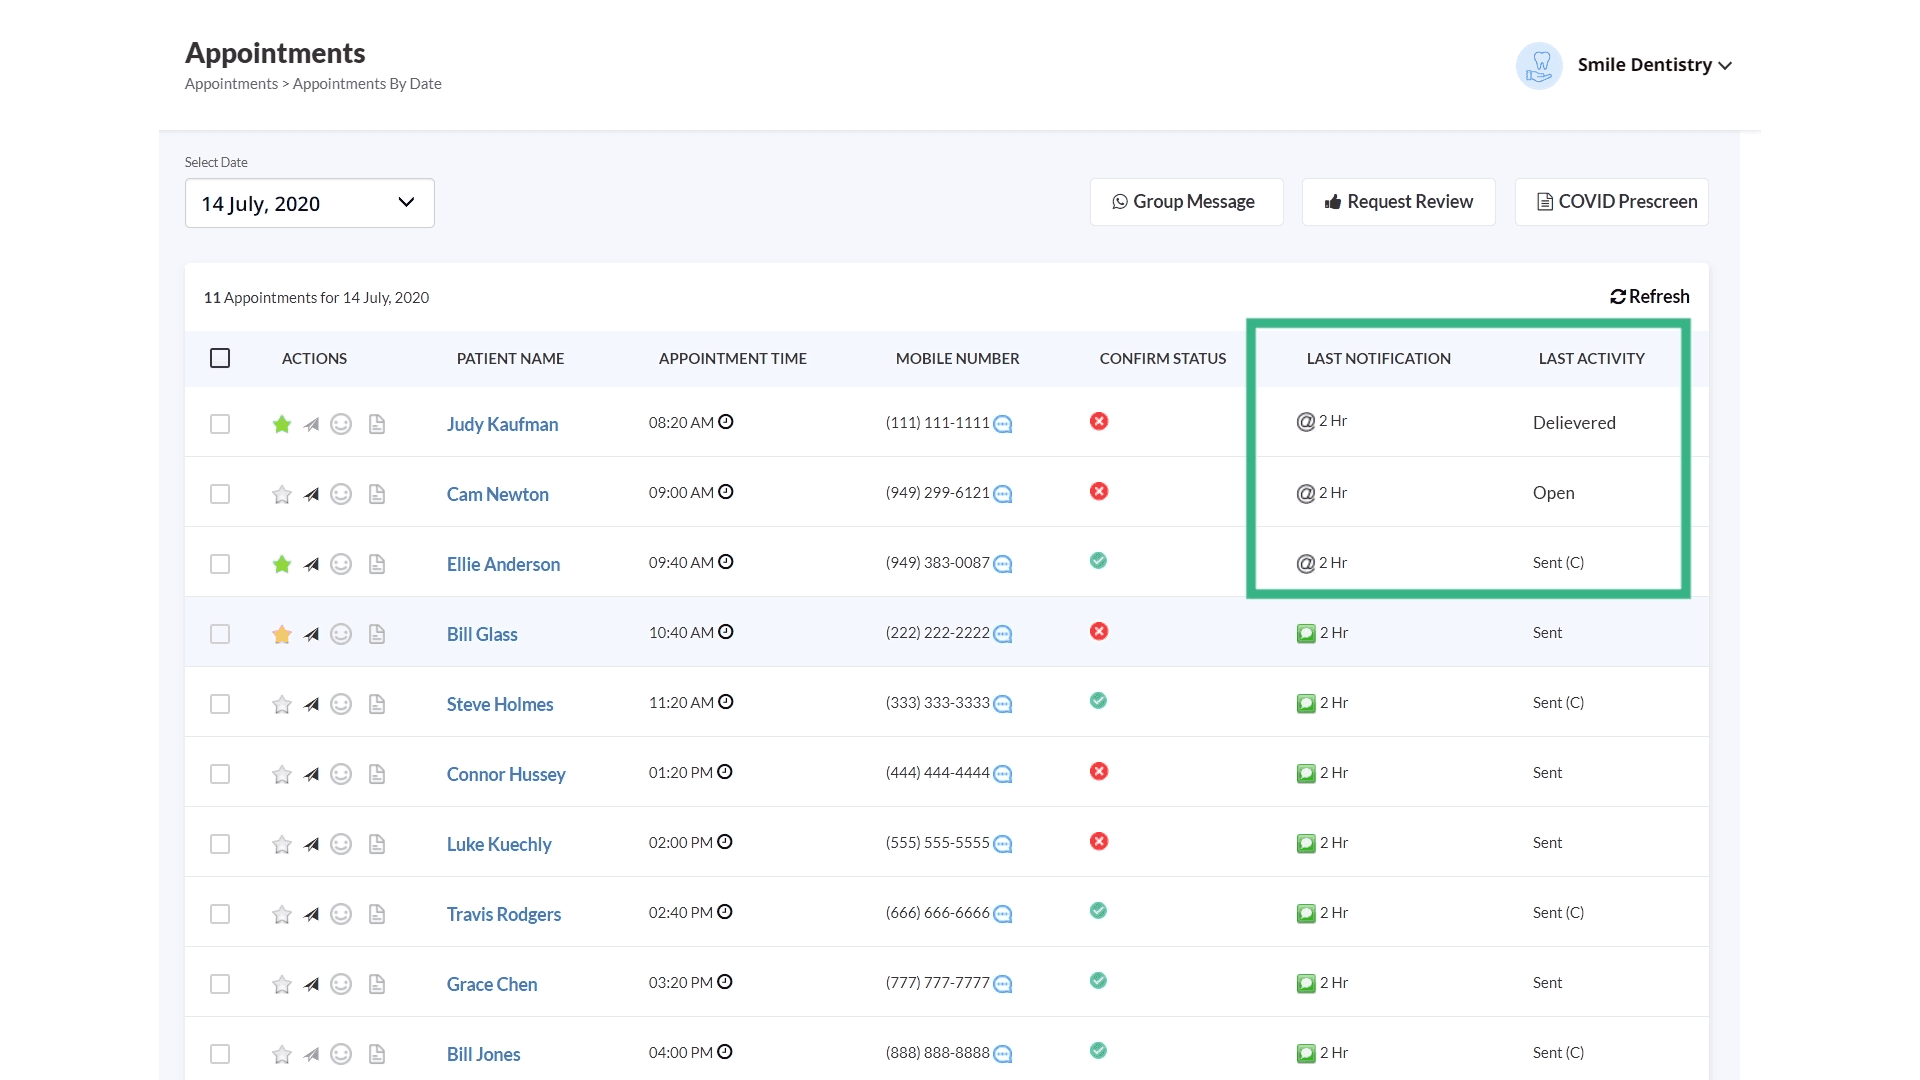Screen dimensions: 1920x1080
Task: Click the Mobile Number column header
Action: pos(957,358)
